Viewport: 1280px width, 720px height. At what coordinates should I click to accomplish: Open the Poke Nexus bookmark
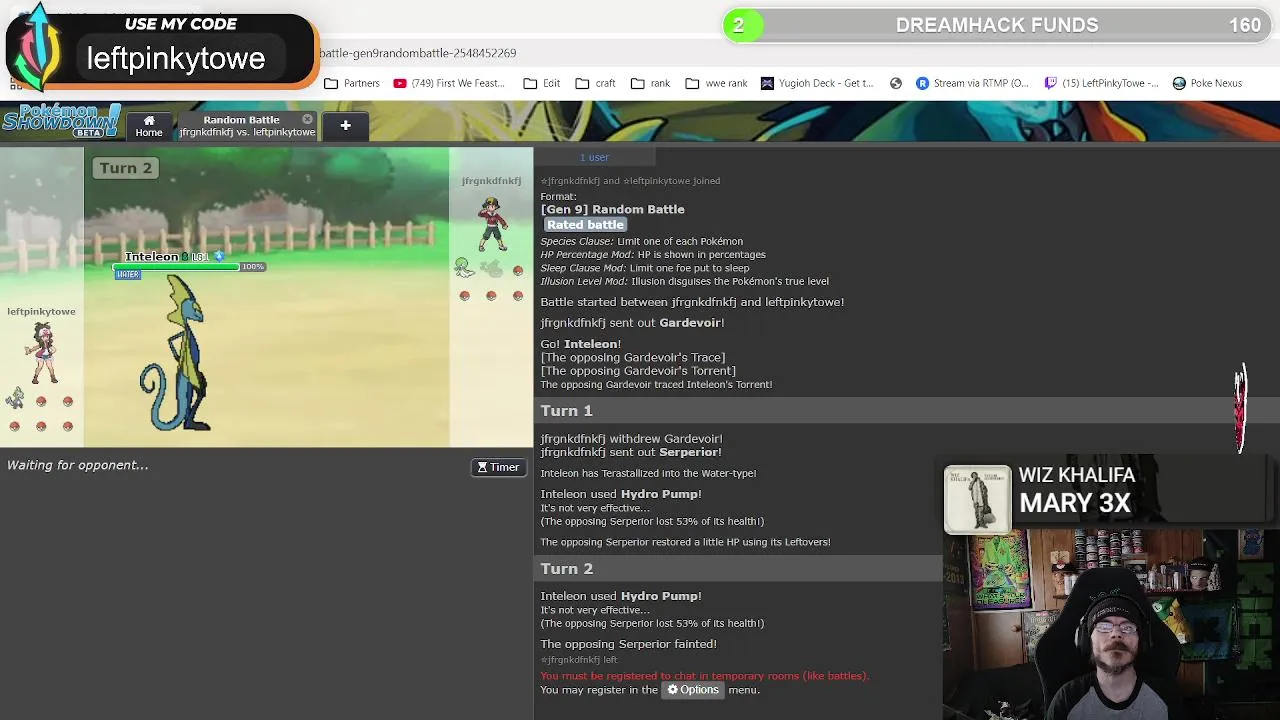click(1207, 83)
